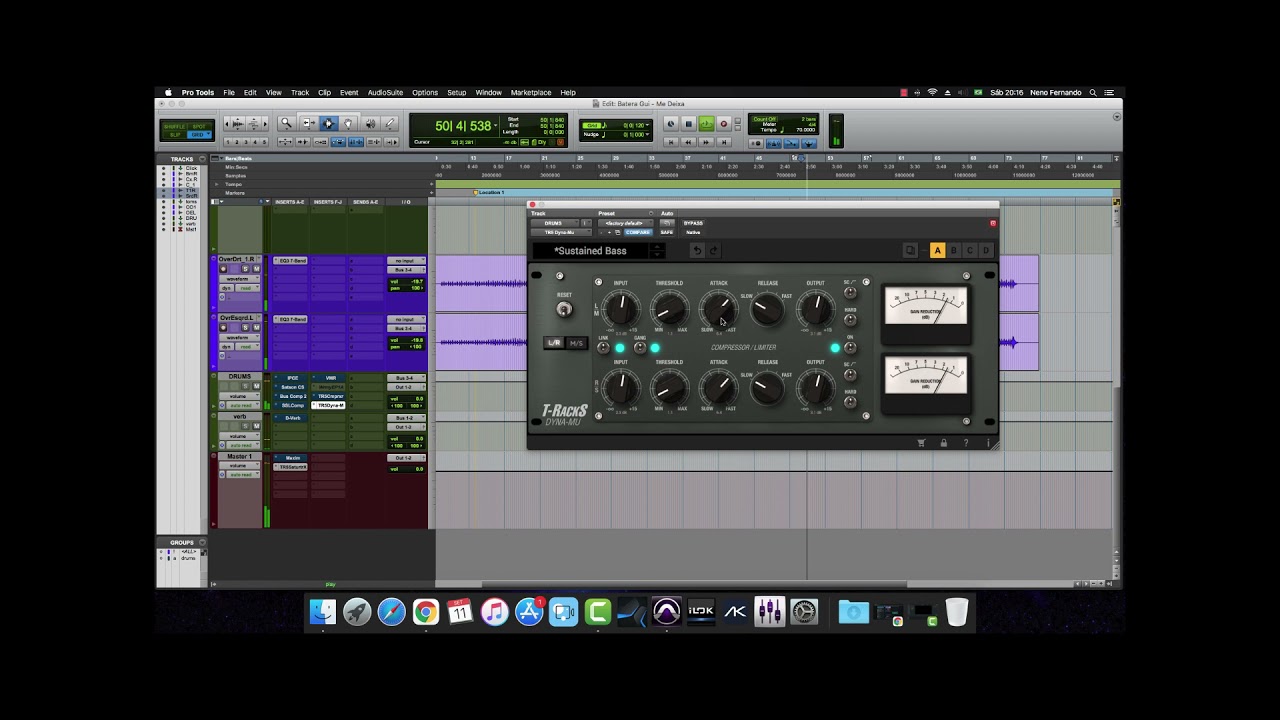Open the Setup menu
This screenshot has height=720, width=1280.
click(456, 93)
